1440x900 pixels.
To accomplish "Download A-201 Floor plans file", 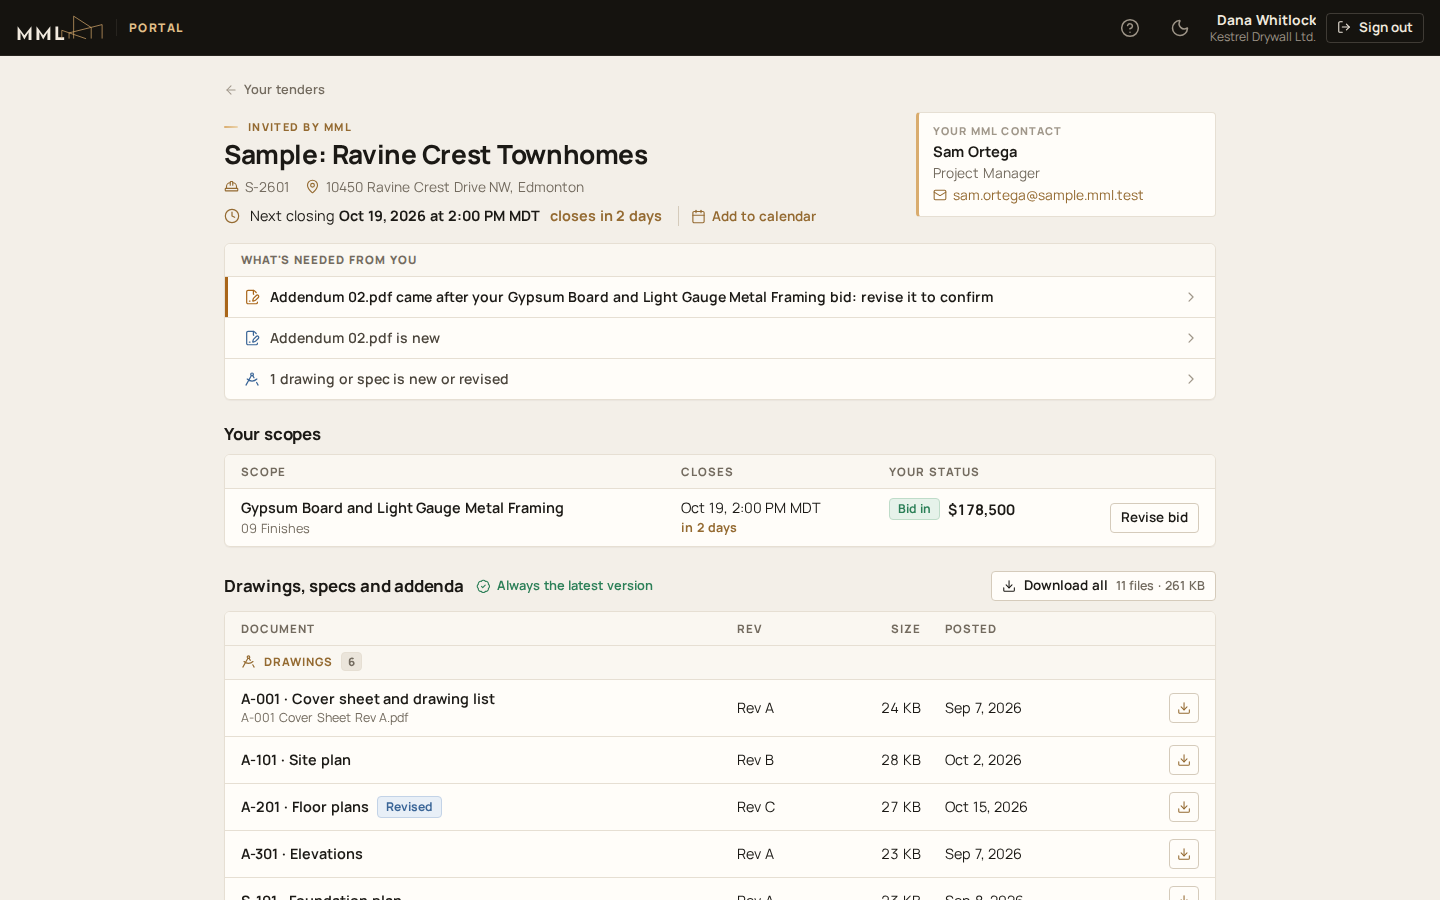I will point(1184,807).
